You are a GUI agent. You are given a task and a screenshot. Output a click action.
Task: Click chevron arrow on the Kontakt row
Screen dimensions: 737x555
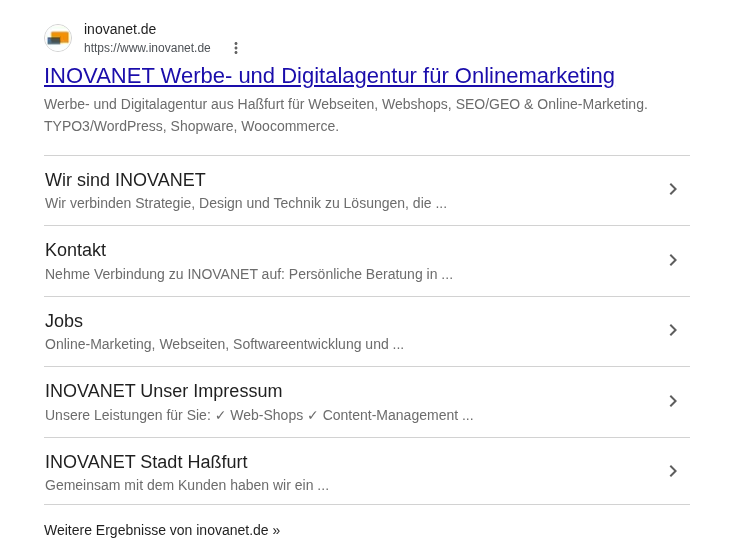(x=673, y=260)
